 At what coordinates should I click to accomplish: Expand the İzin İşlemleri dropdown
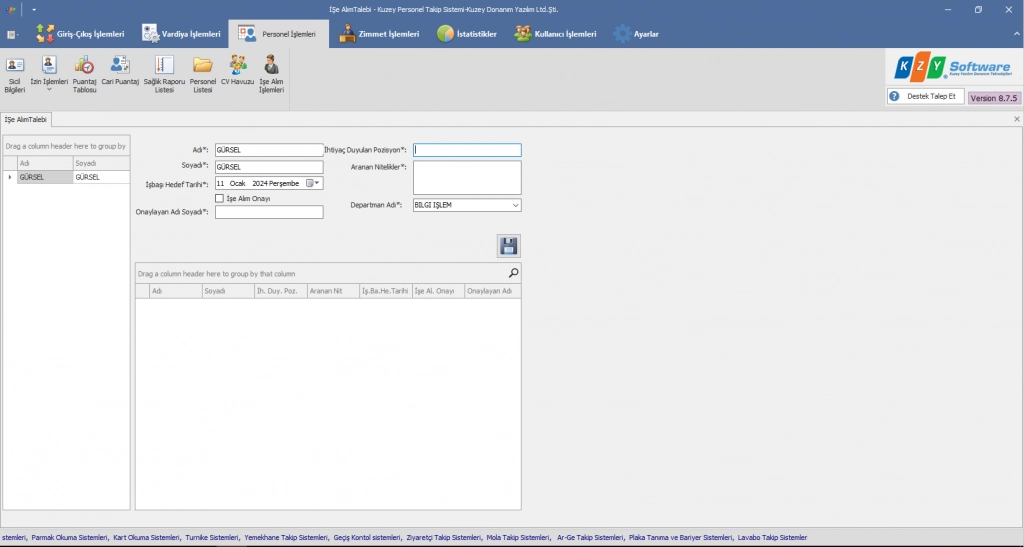tap(49, 89)
